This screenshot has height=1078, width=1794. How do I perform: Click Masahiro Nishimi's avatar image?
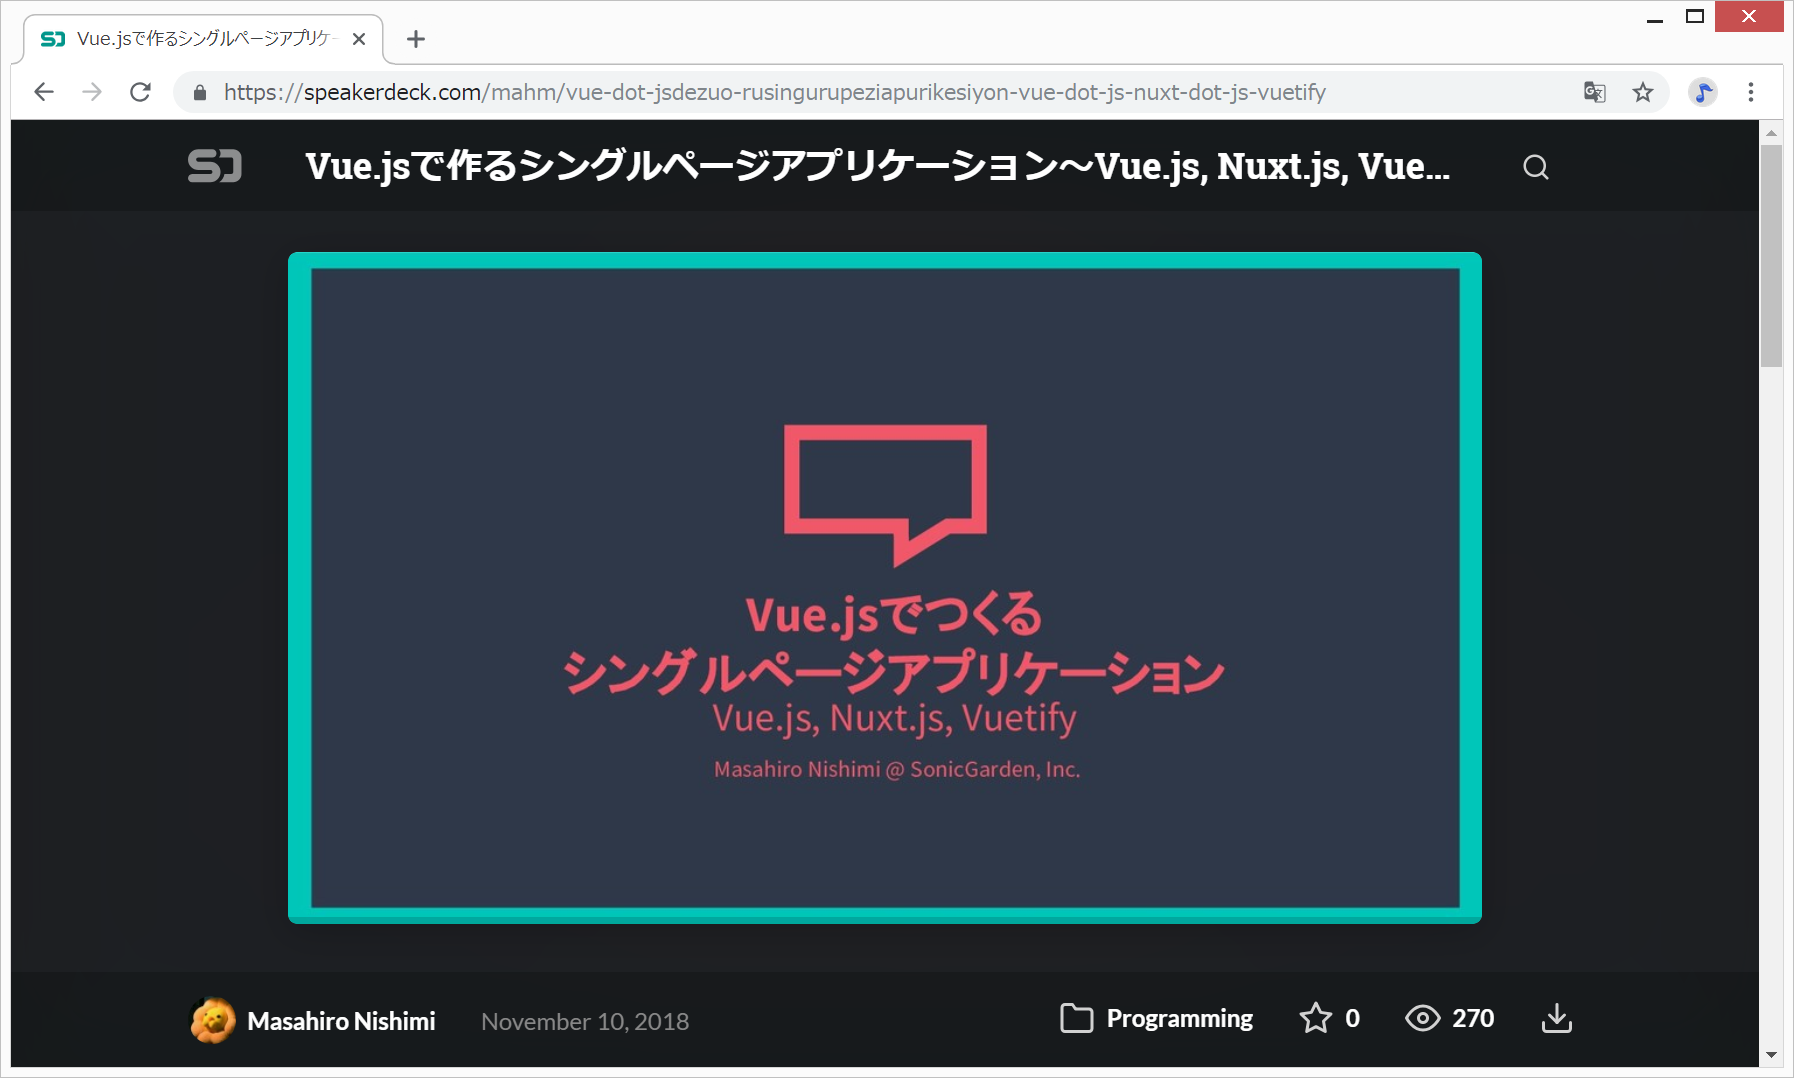pos(213,1020)
